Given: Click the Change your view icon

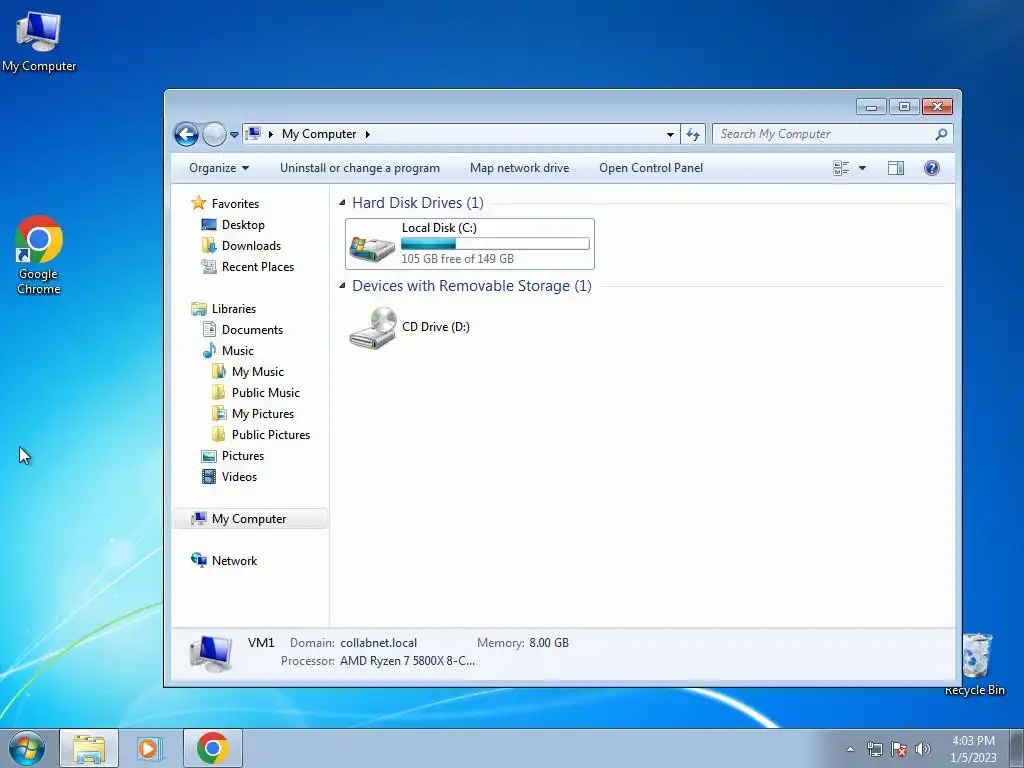Looking at the screenshot, I should [841, 168].
